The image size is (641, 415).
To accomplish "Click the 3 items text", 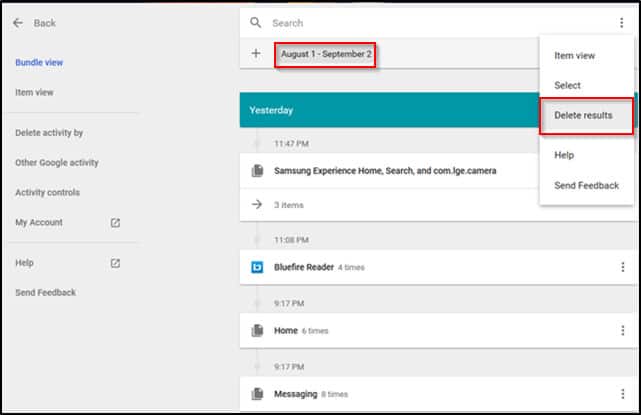I will (289, 205).
